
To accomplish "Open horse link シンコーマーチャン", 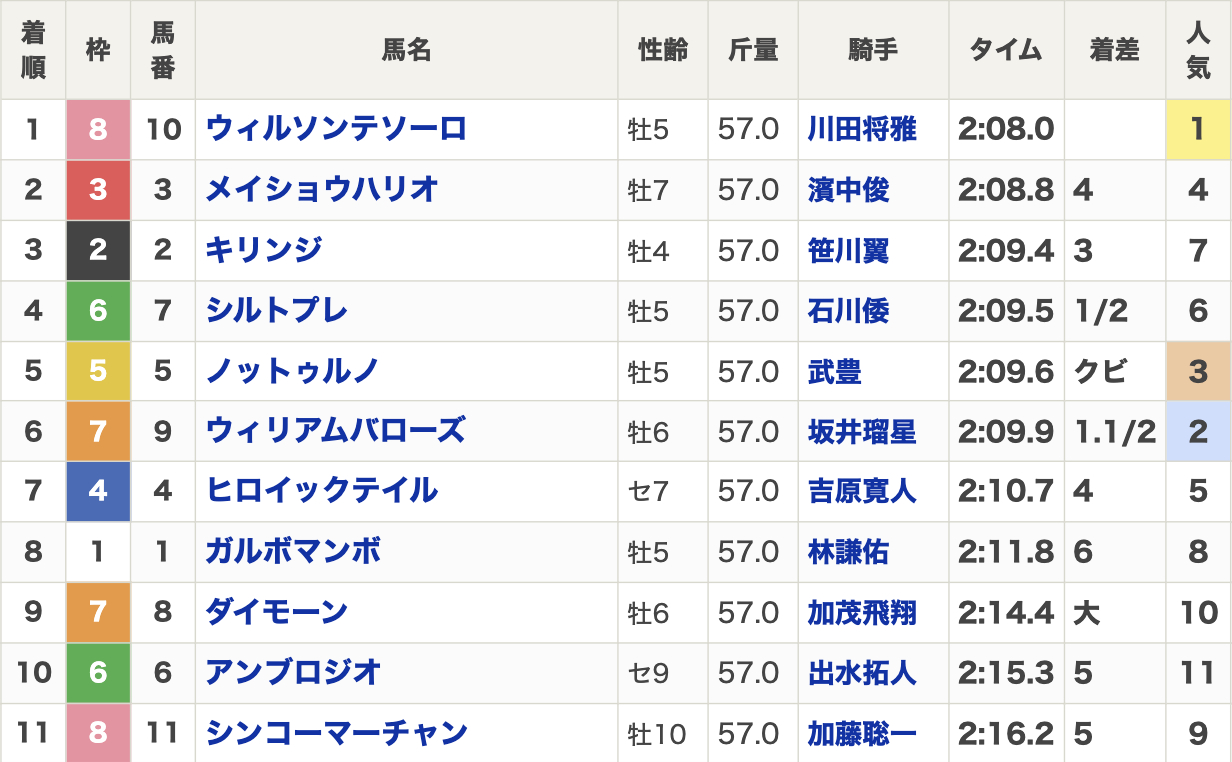I will pyautogui.click(x=337, y=733).
